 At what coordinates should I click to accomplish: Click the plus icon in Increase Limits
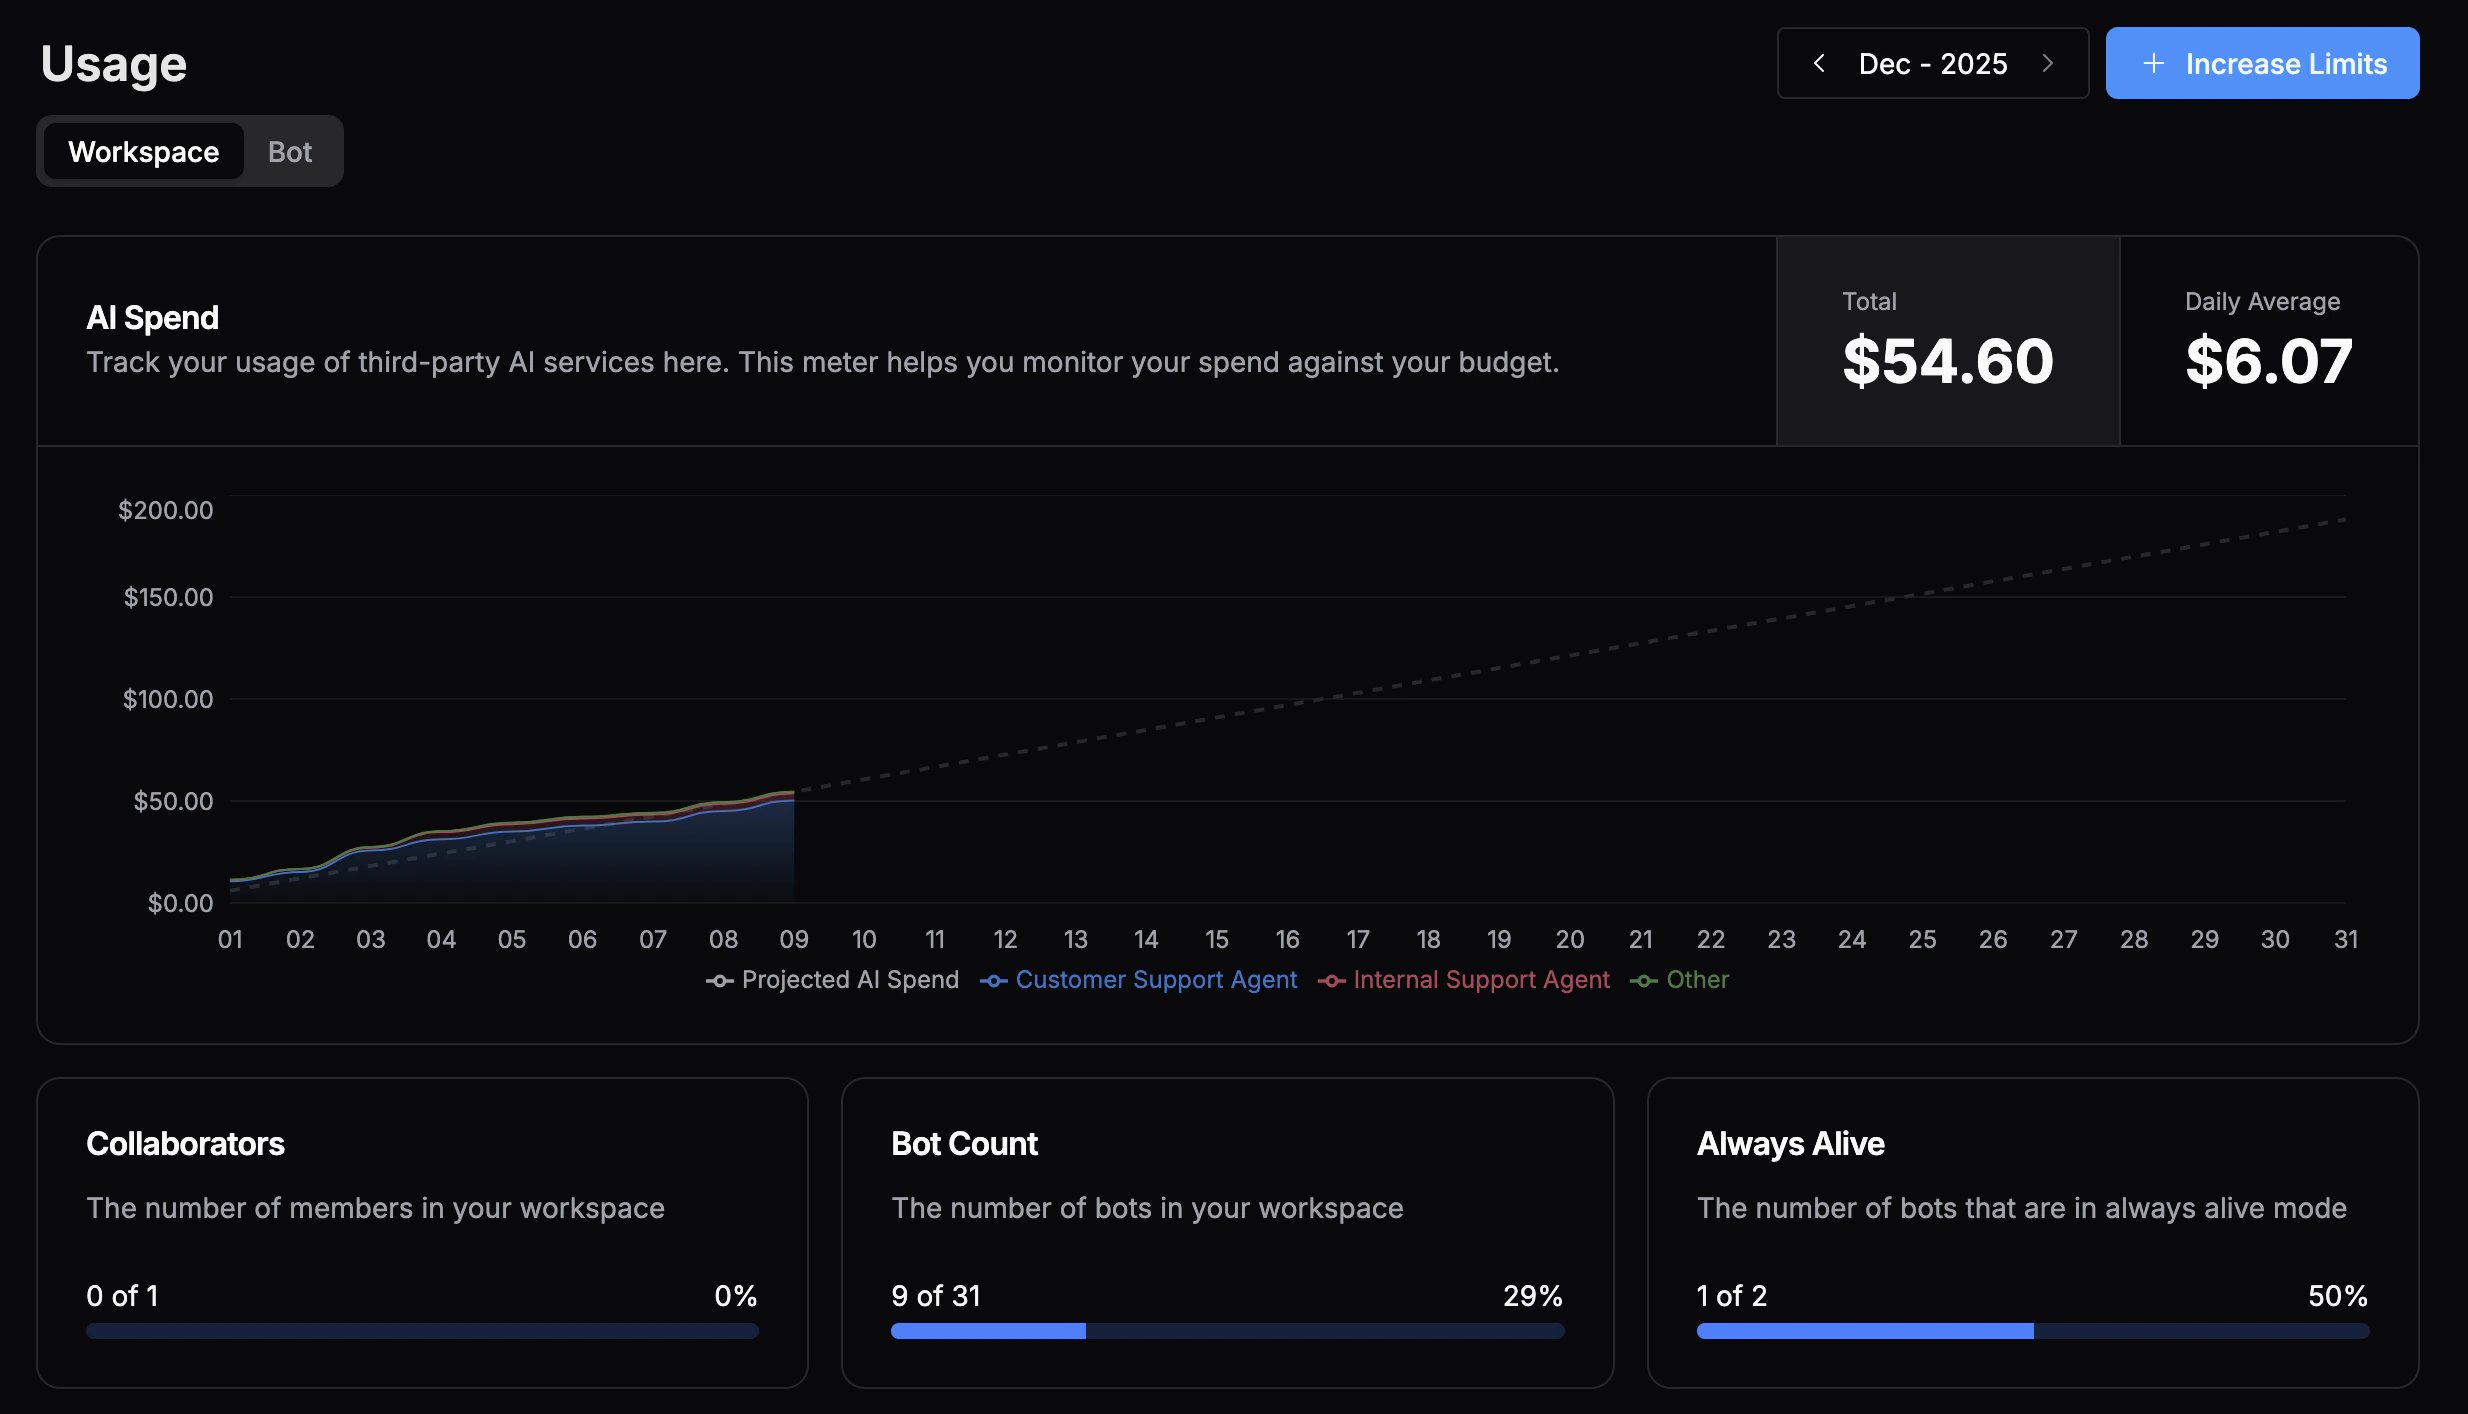pos(2154,63)
